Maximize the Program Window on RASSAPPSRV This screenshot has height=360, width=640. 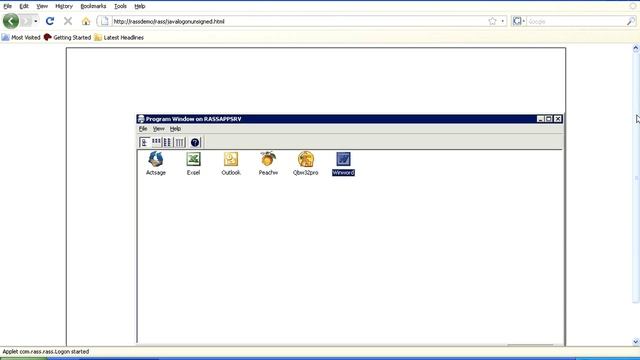pyautogui.click(x=549, y=119)
